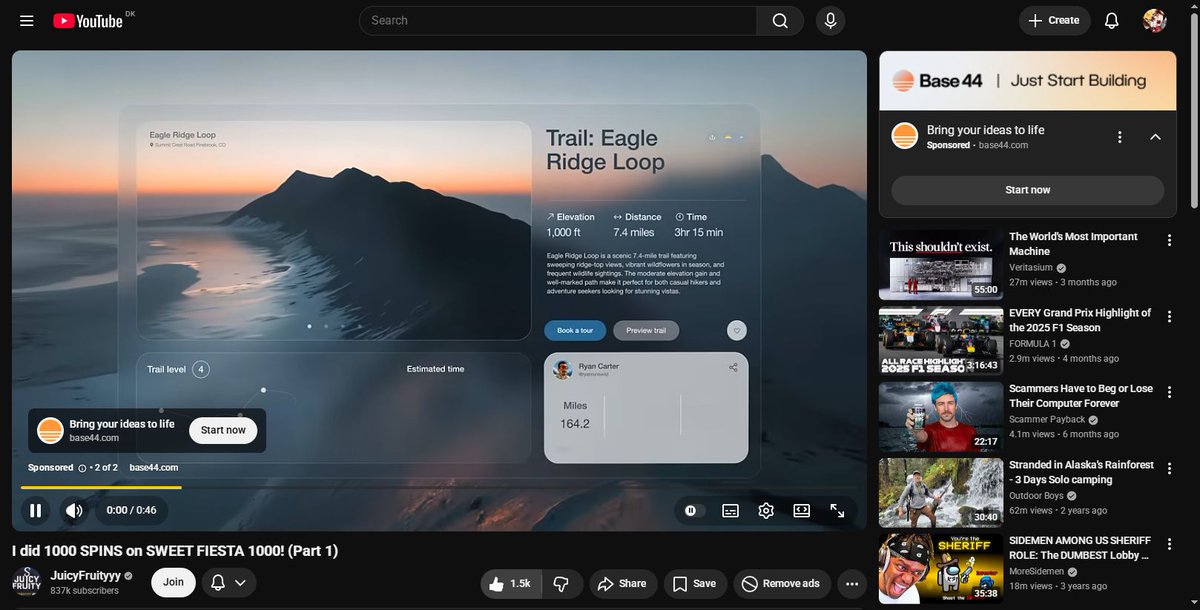Open account avatar menu

click(1155, 20)
